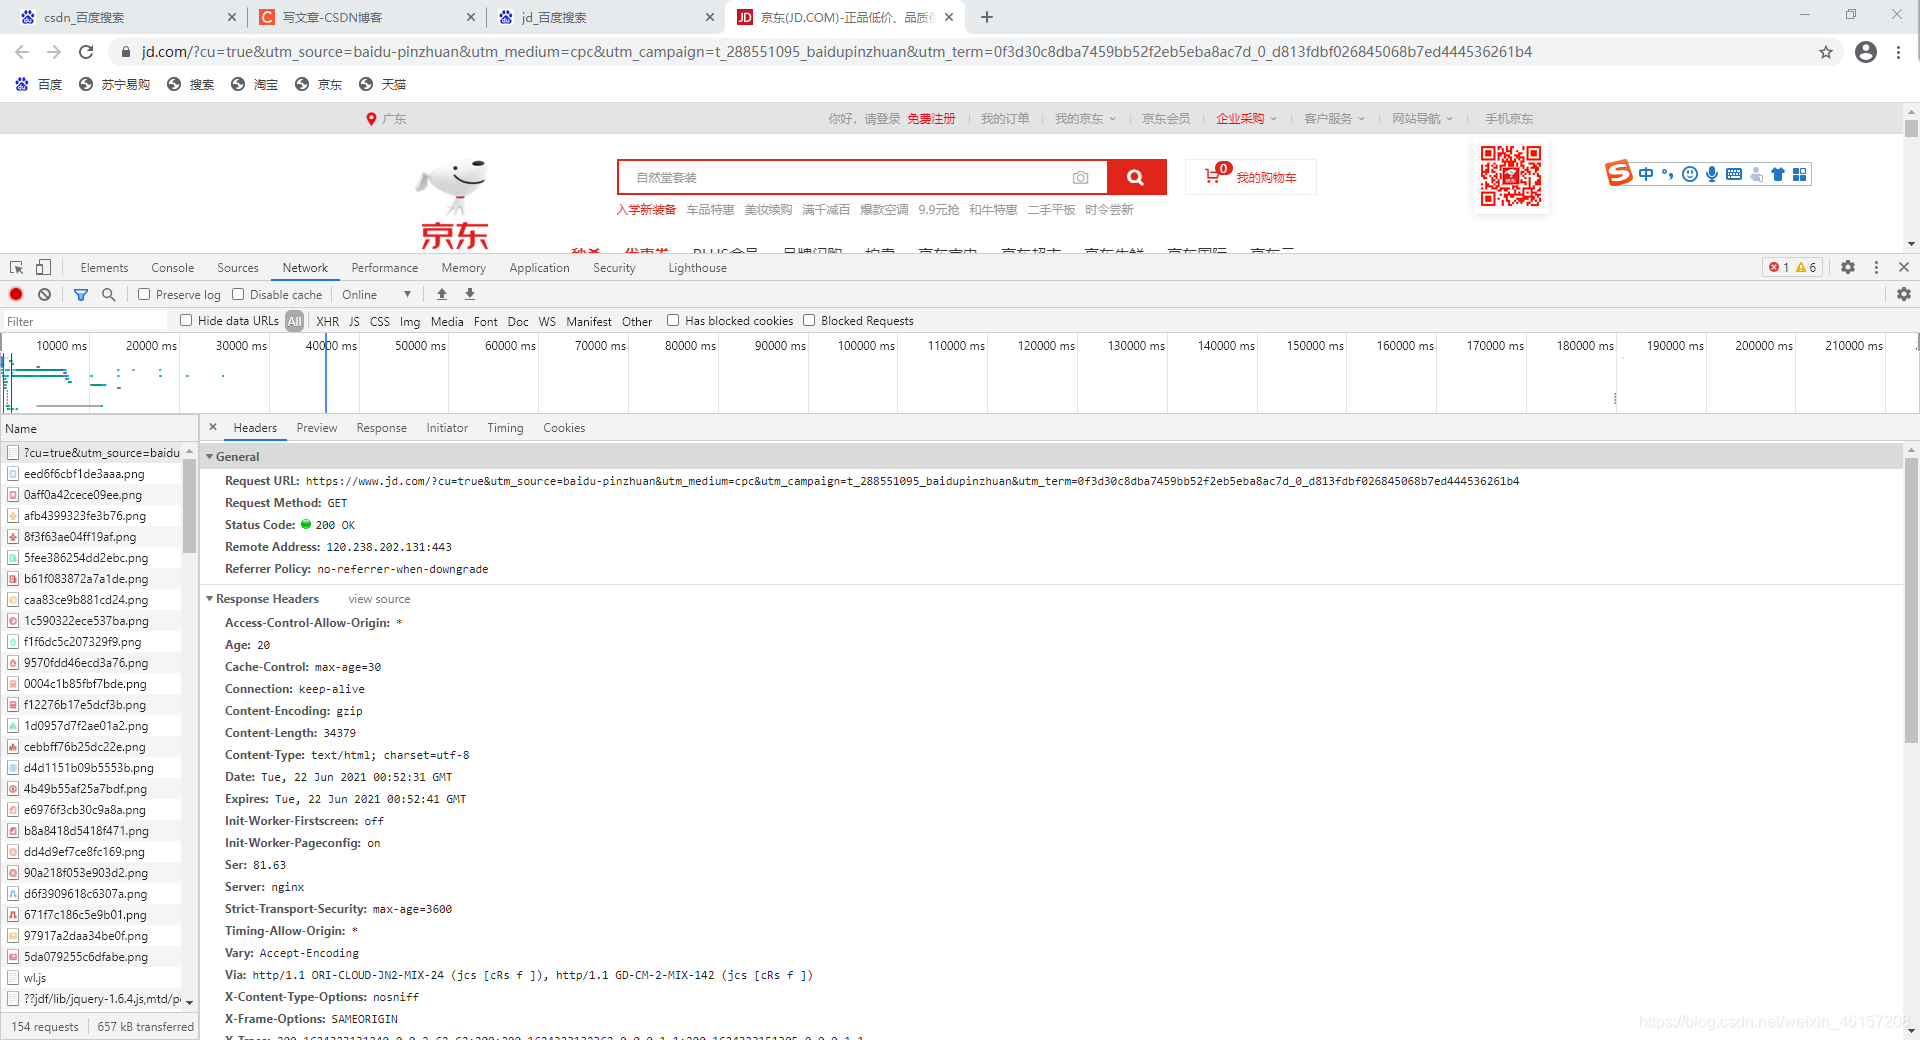Open the Online throttling dropdown
The width and height of the screenshot is (1920, 1040).
pos(377,294)
